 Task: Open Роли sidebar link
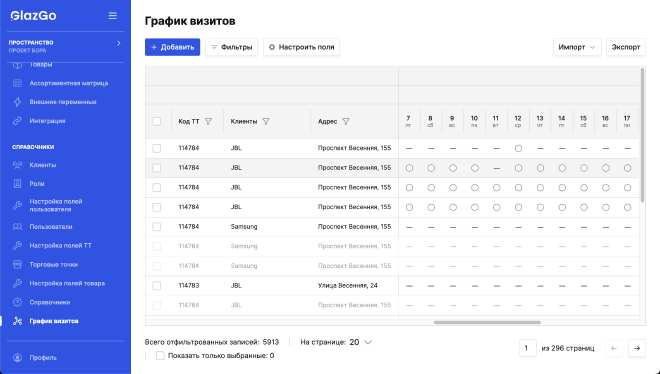tap(37, 183)
